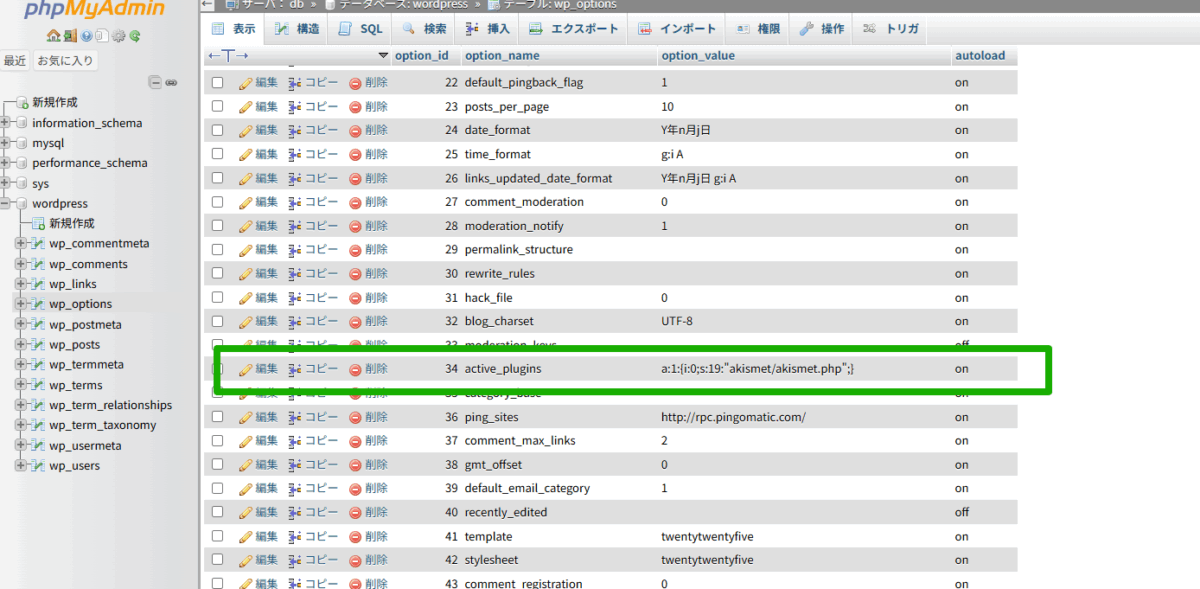Open the 操作 tab
The width and height of the screenshot is (1200, 589).
822,29
